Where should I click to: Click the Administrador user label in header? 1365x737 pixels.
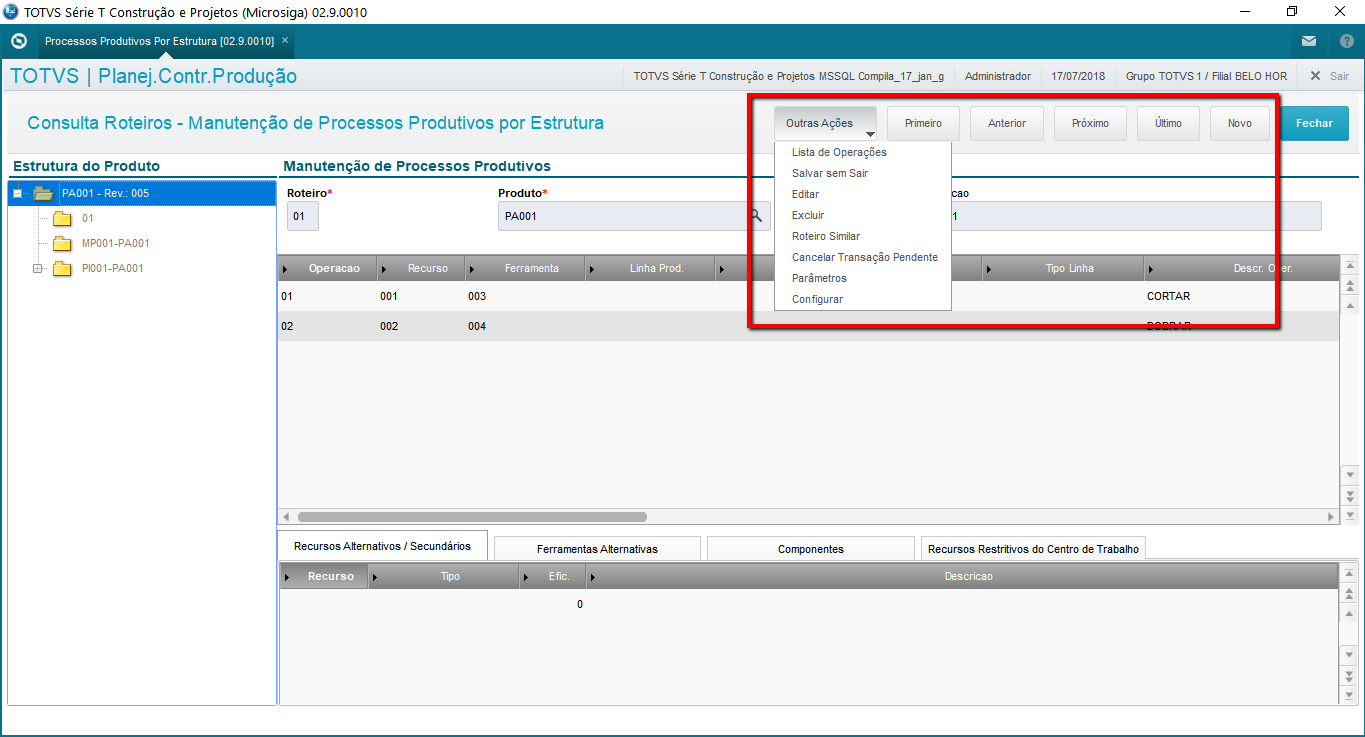997,76
